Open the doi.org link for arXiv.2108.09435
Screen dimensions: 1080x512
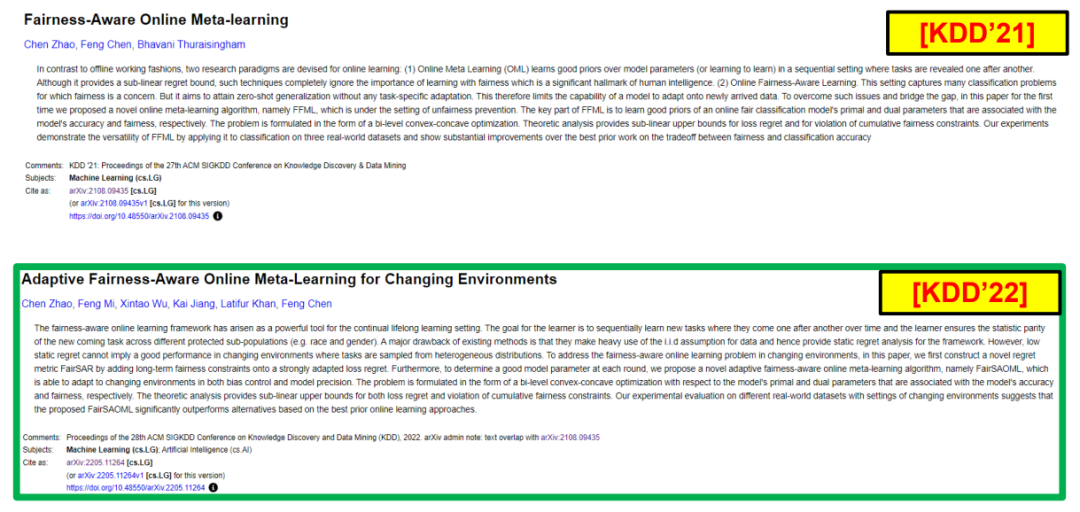pos(139,215)
